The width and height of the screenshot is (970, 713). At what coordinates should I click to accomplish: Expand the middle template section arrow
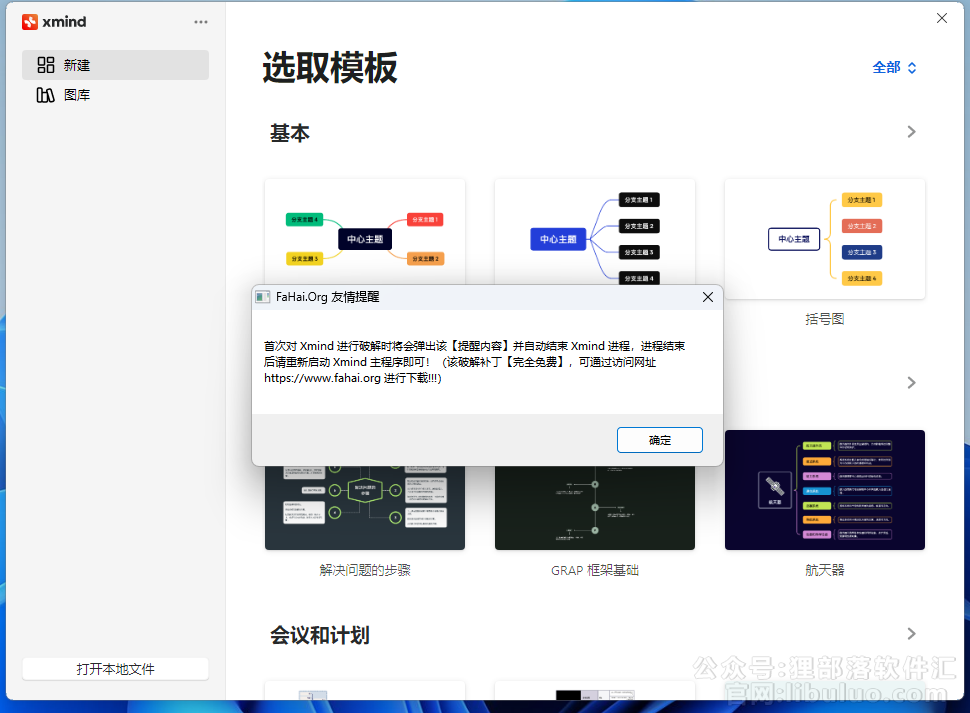tap(911, 383)
